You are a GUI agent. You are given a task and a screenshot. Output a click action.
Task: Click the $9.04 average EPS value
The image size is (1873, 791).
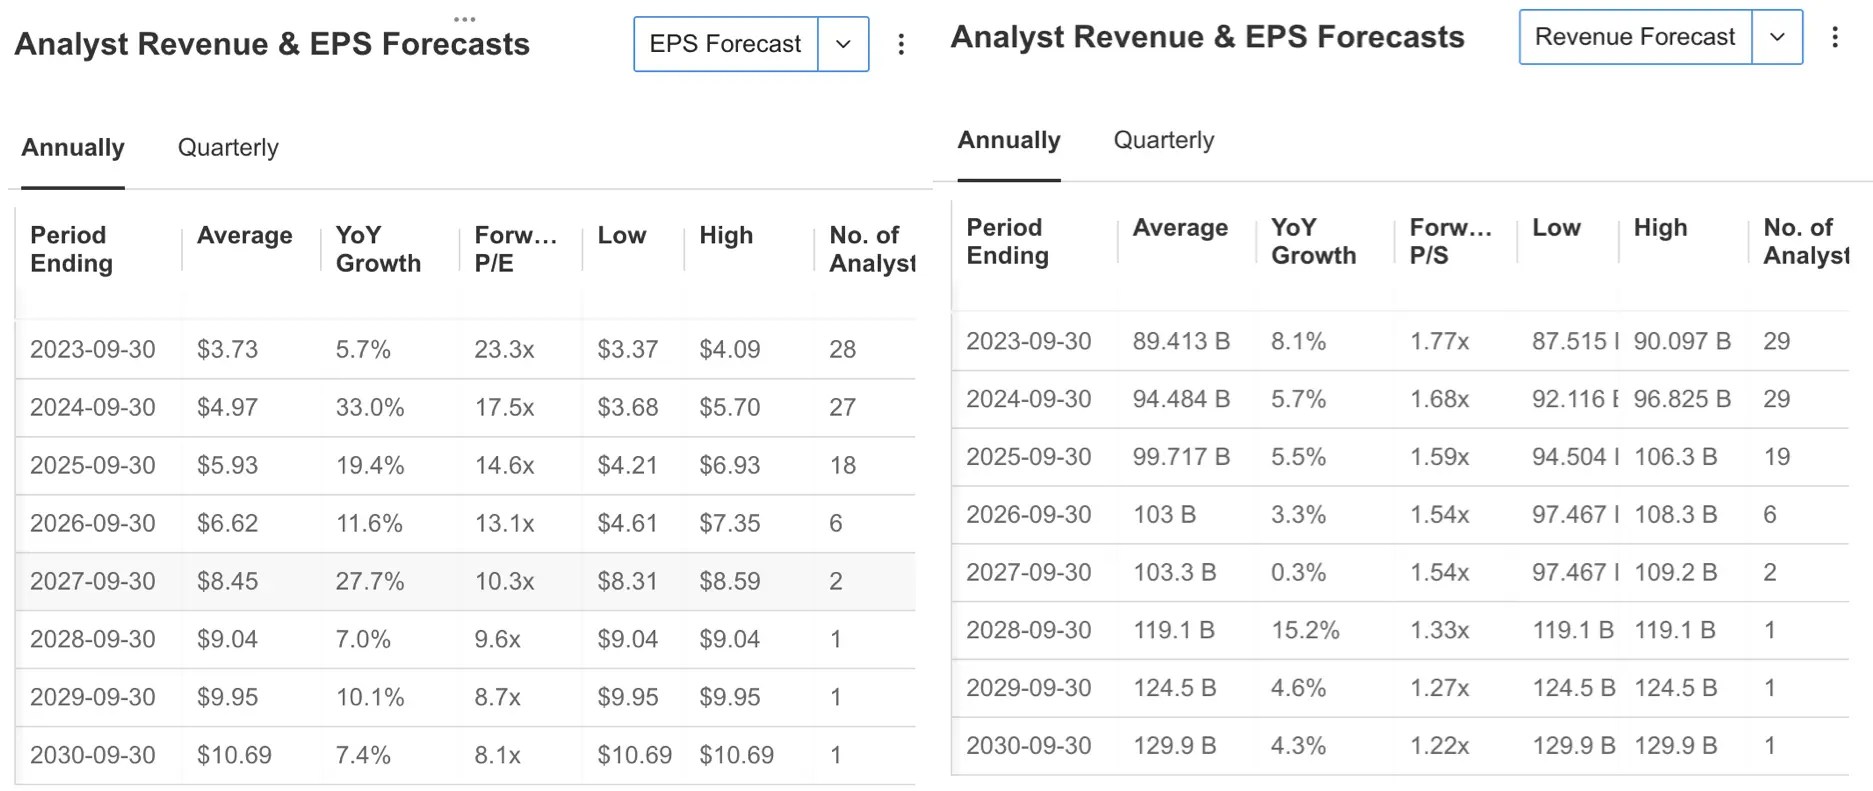click(x=227, y=639)
